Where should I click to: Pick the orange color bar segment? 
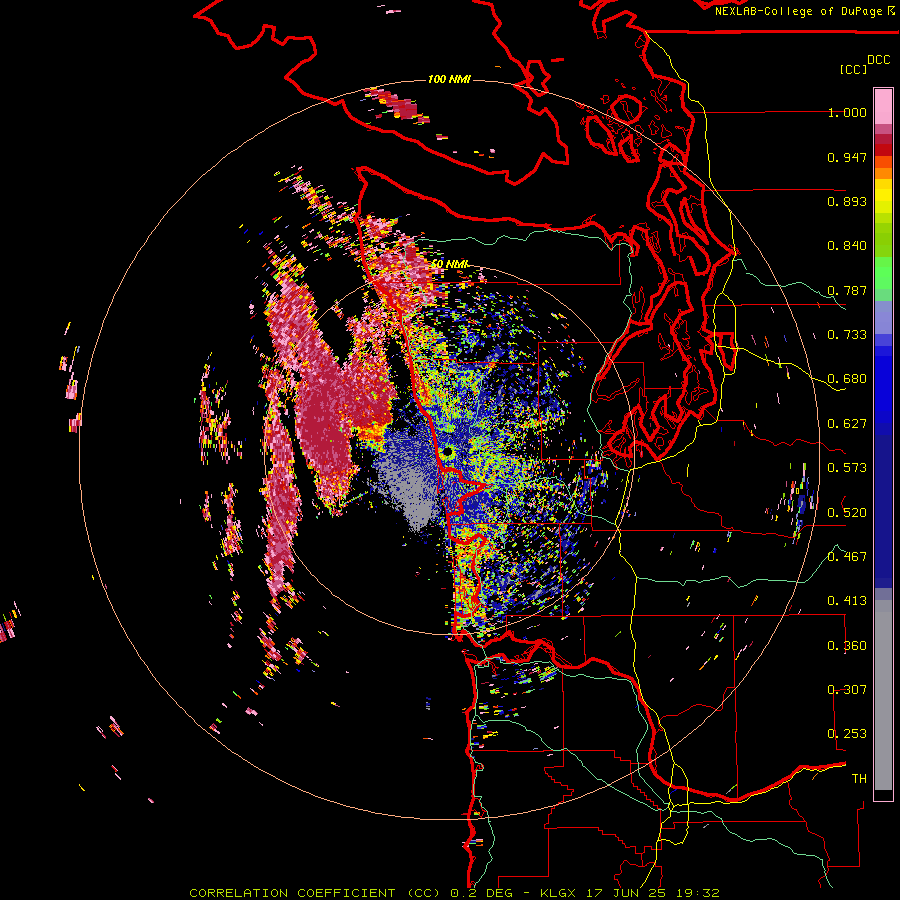point(883,173)
